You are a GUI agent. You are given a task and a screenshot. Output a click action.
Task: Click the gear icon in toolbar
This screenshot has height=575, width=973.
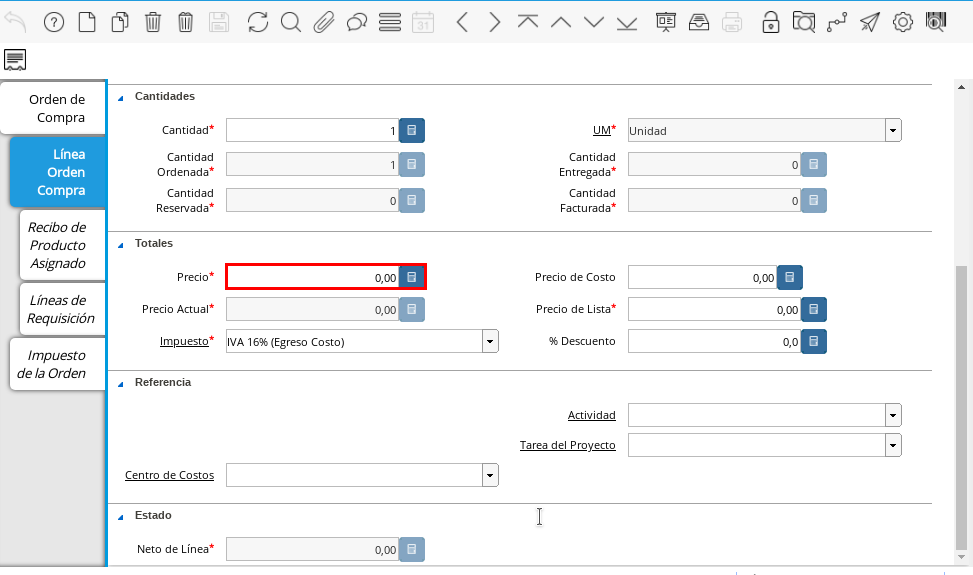pyautogui.click(x=903, y=23)
